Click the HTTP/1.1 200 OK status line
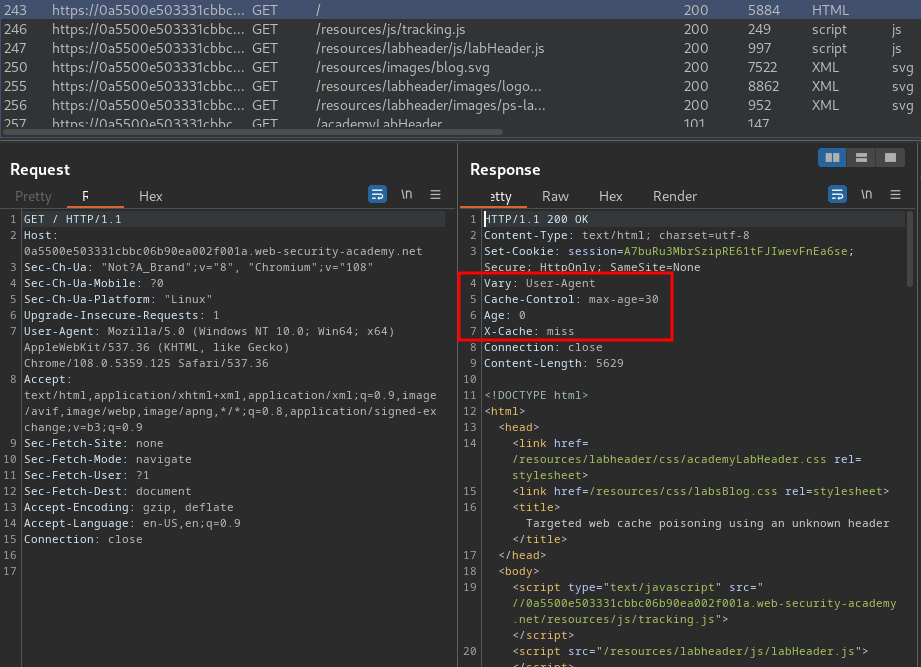The image size is (921, 667). point(536,219)
